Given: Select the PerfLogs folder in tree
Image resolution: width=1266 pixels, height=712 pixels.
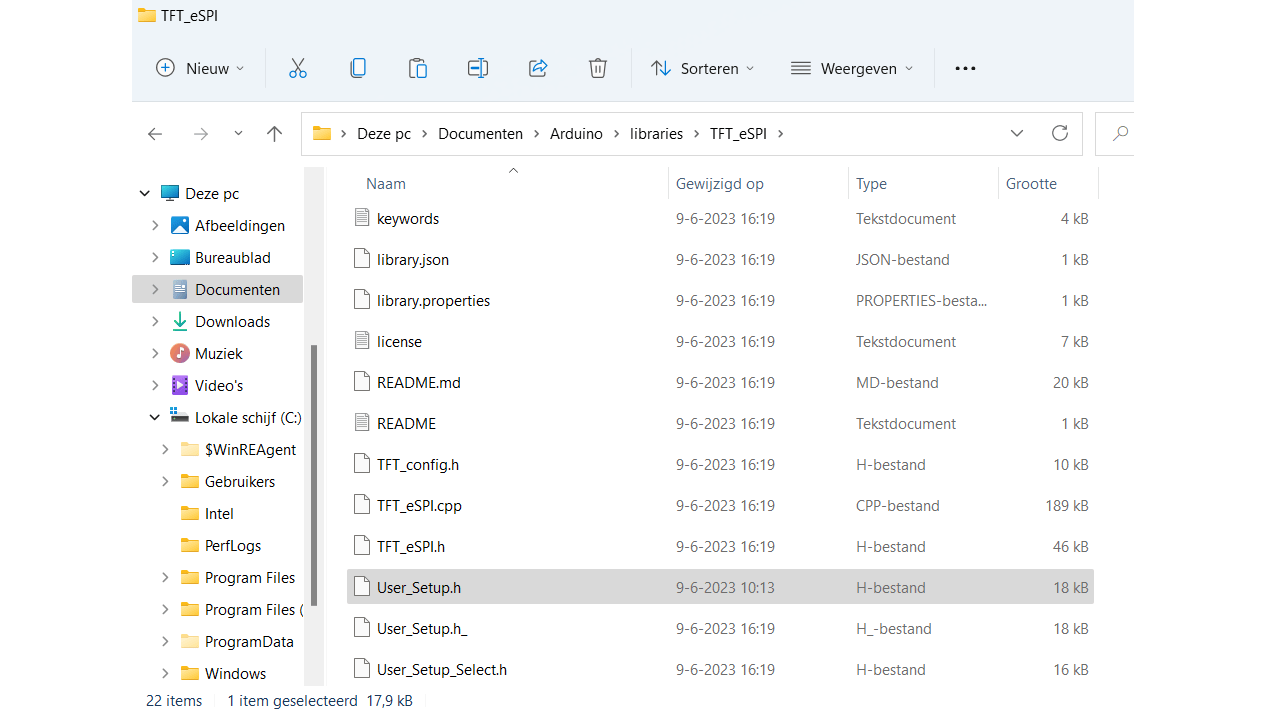Looking at the screenshot, I should [233, 546].
